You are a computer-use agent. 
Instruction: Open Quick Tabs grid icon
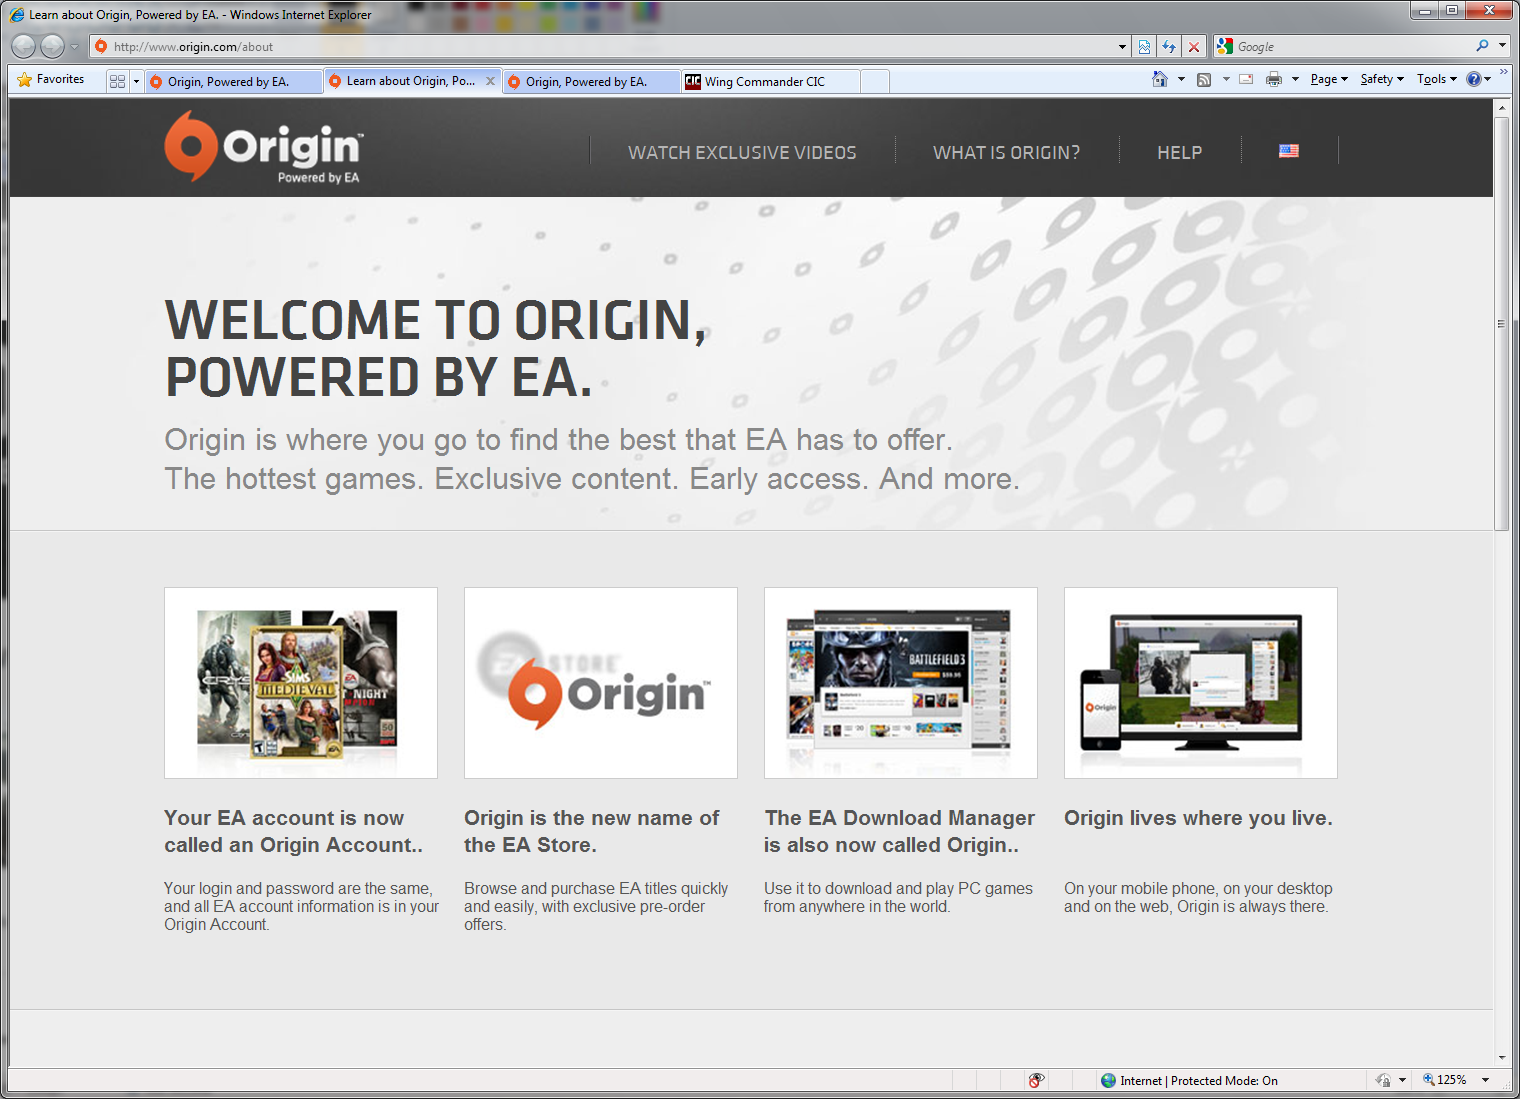click(117, 81)
